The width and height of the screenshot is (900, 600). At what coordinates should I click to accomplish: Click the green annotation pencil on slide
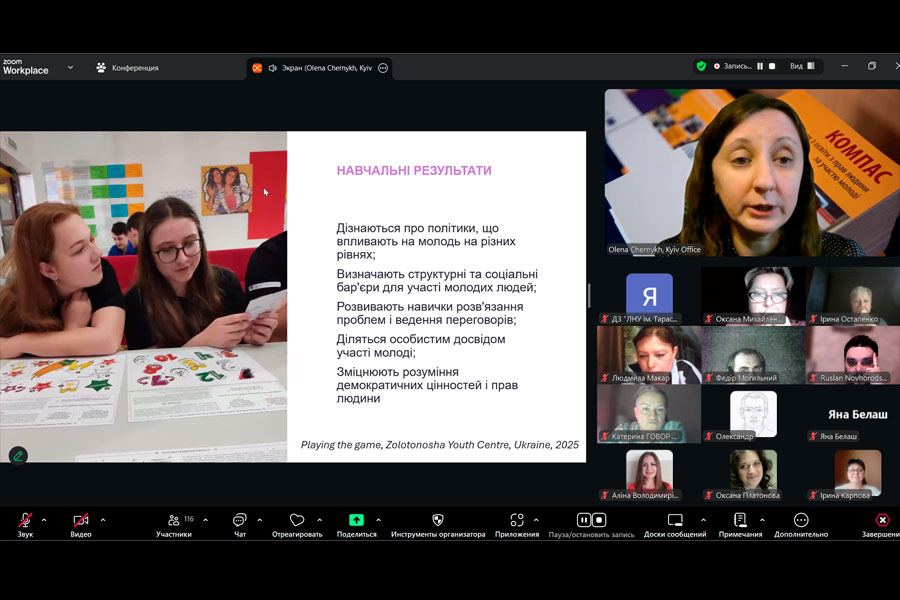tap(17, 455)
